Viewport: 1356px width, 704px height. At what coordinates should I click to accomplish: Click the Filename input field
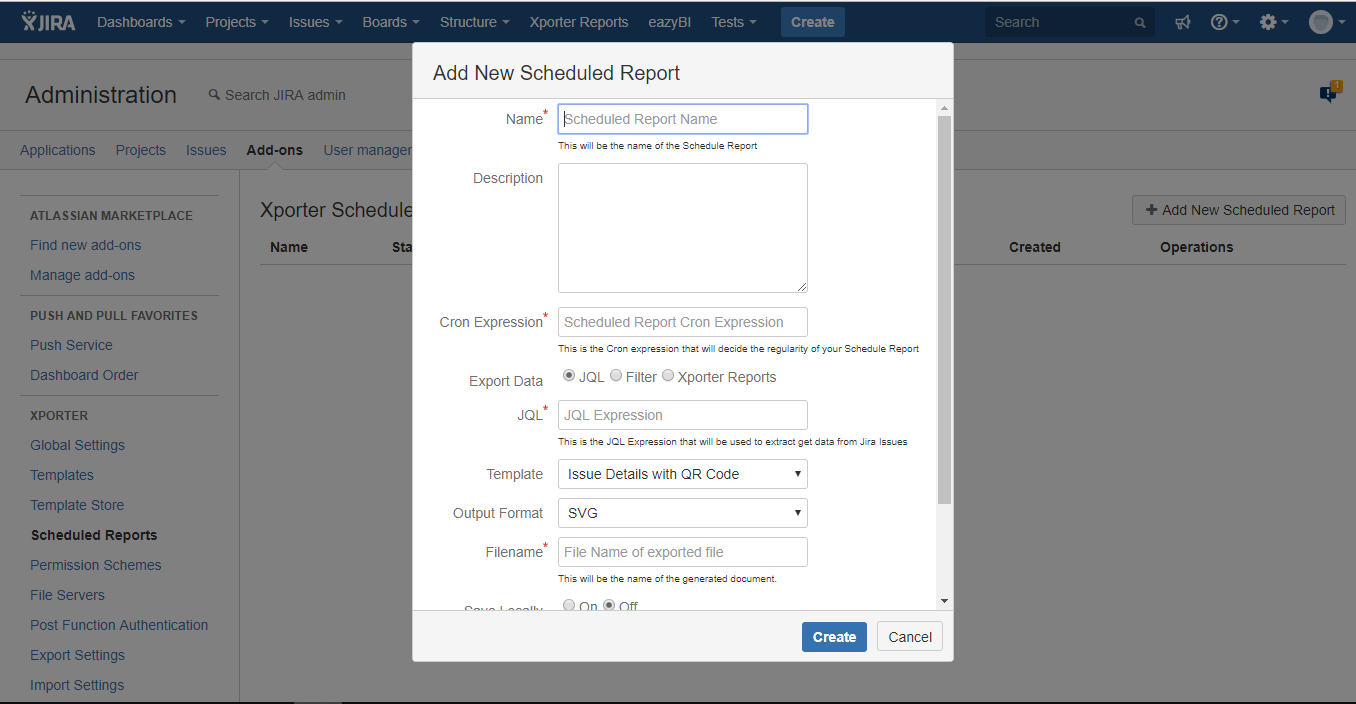(x=682, y=552)
